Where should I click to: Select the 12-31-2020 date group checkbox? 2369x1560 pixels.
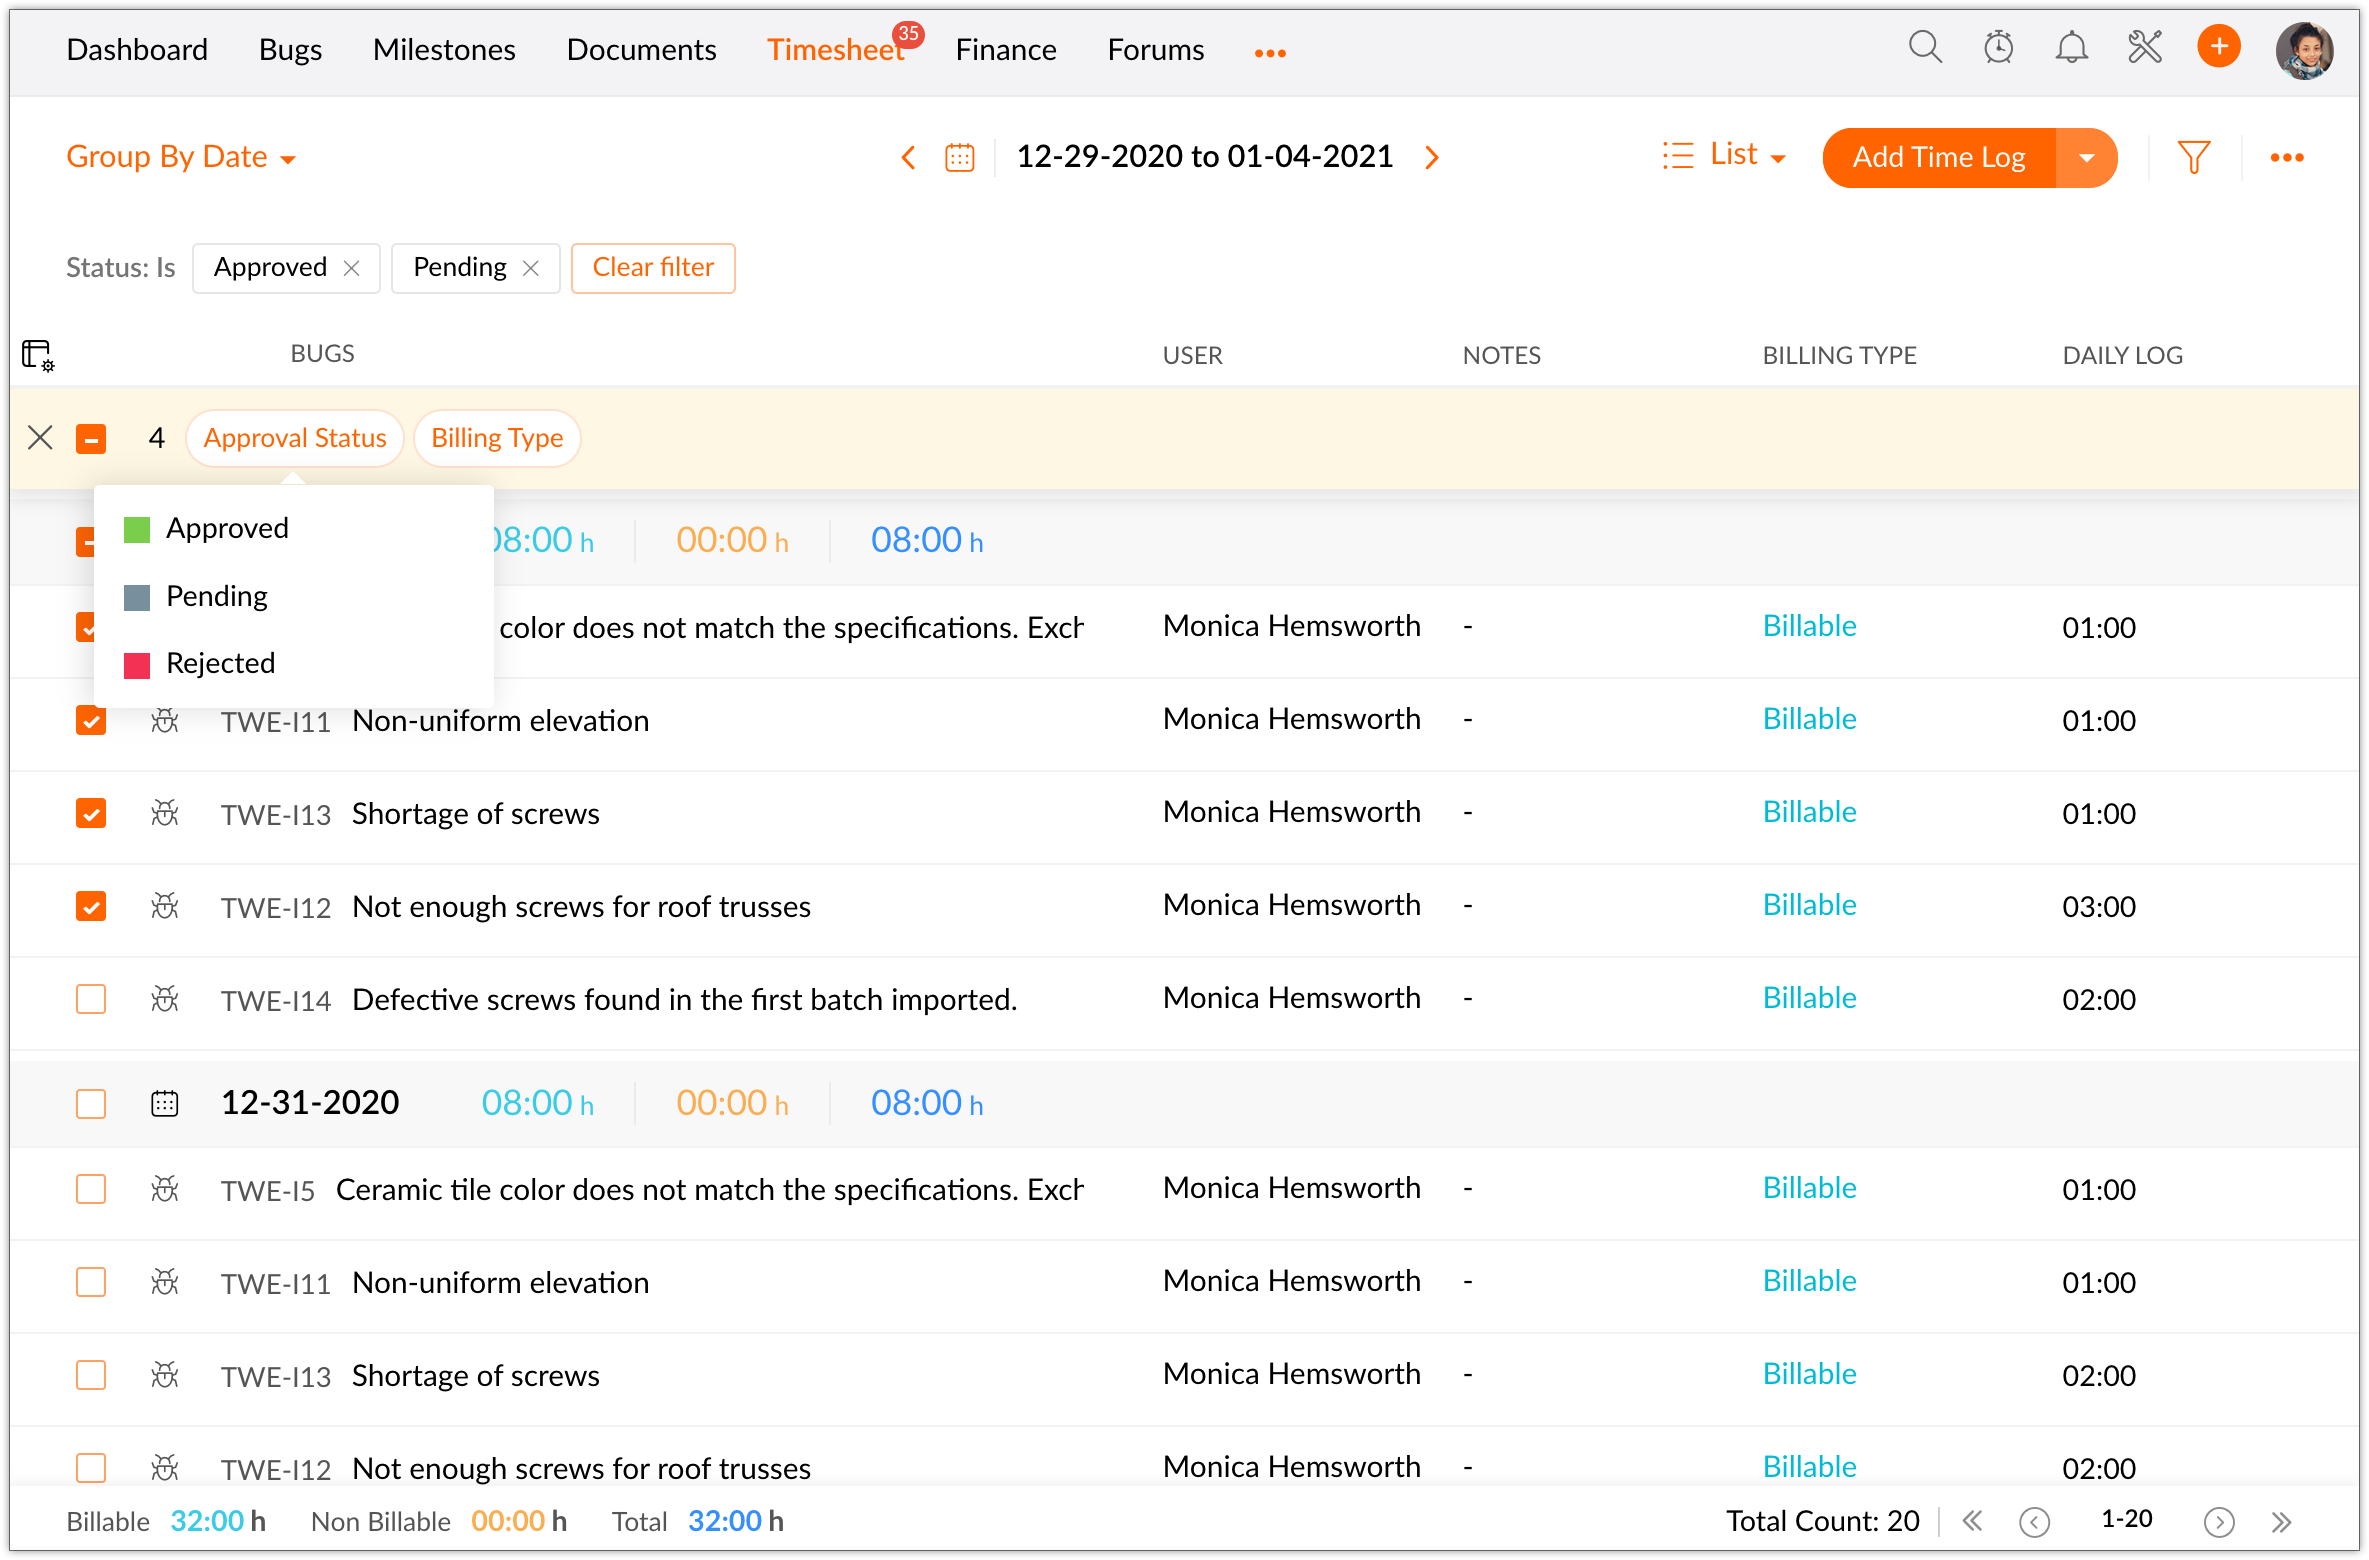click(x=91, y=1104)
